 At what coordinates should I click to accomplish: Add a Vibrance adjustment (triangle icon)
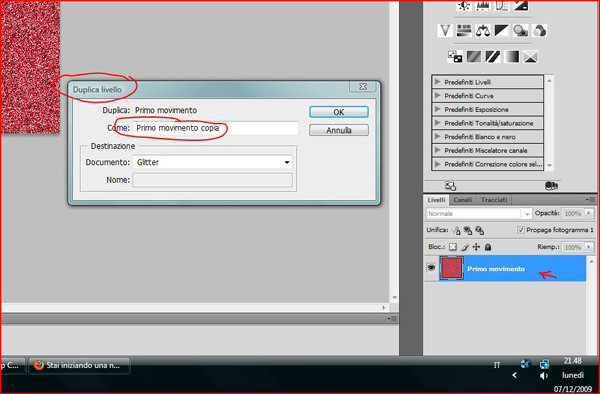pyautogui.click(x=445, y=31)
